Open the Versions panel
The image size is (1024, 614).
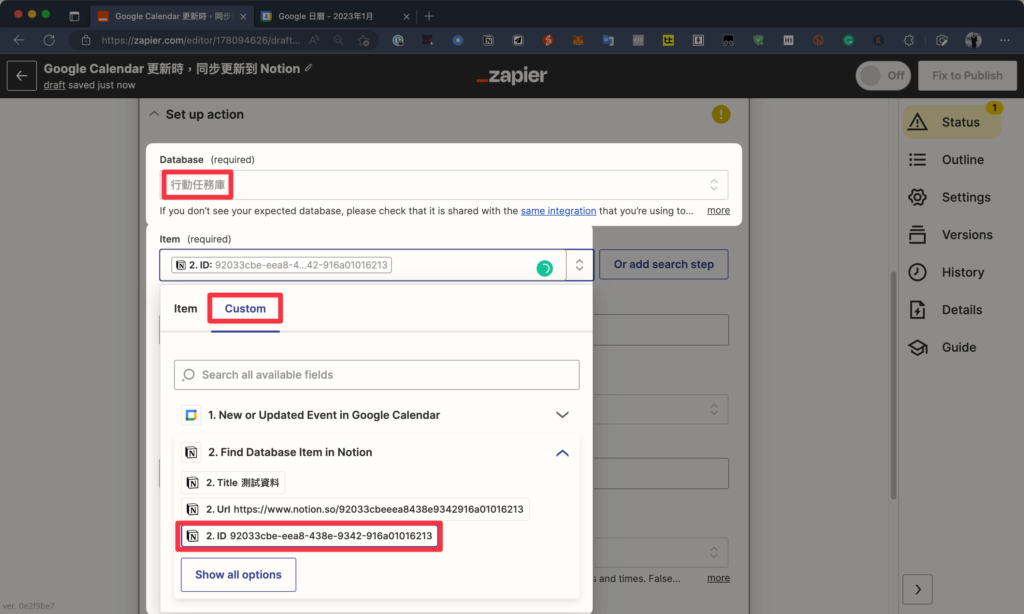click(951, 234)
